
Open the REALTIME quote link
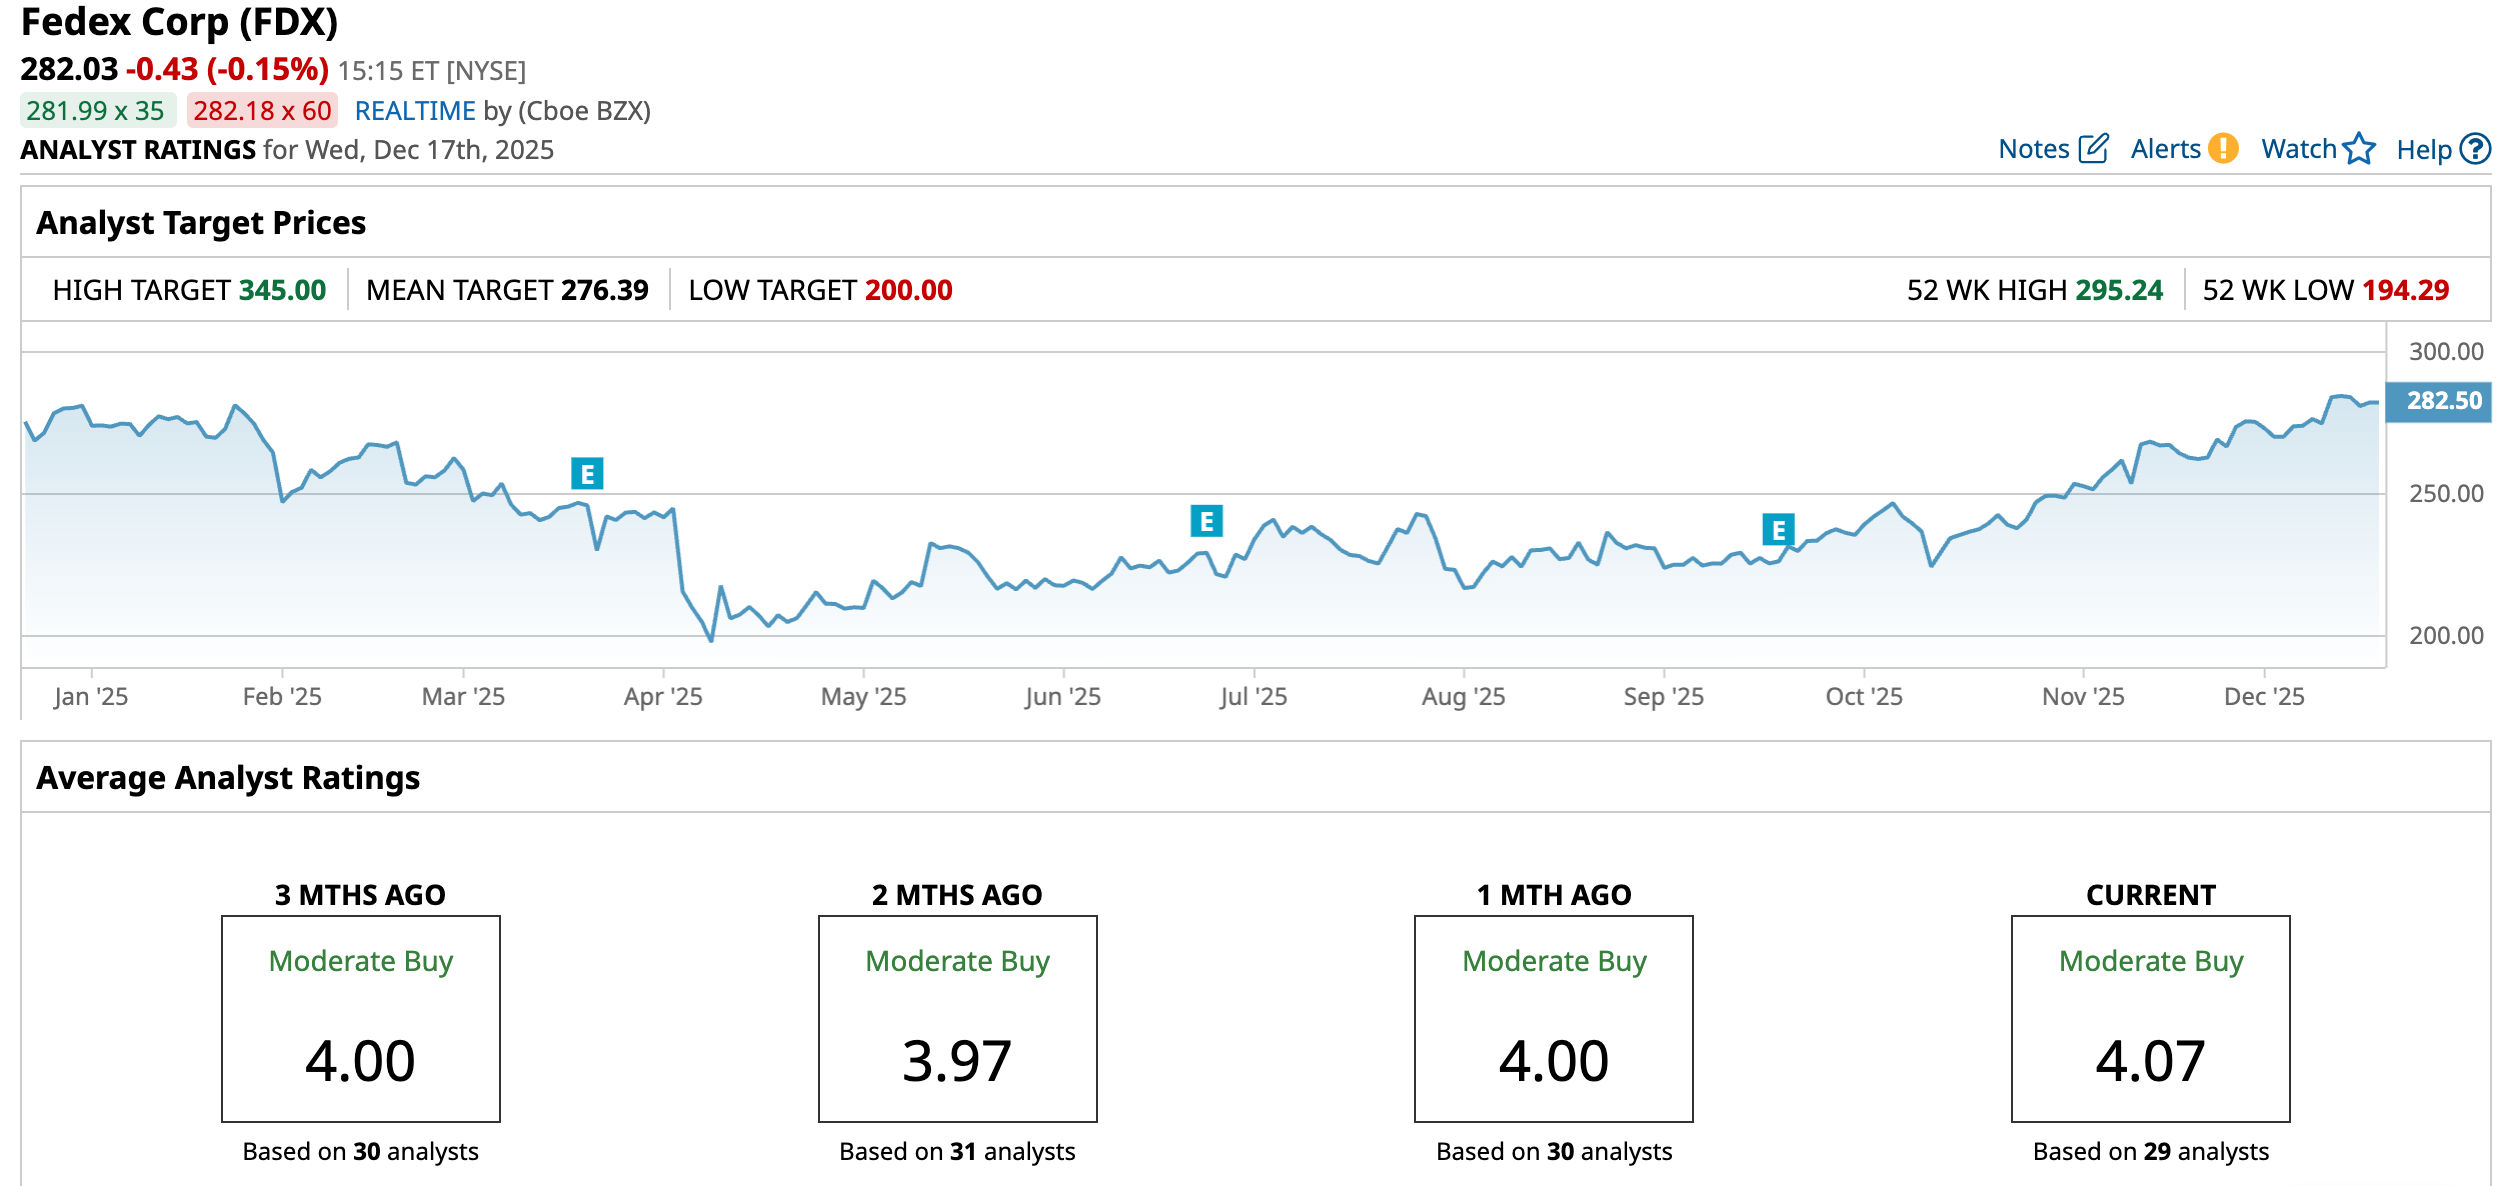[415, 111]
